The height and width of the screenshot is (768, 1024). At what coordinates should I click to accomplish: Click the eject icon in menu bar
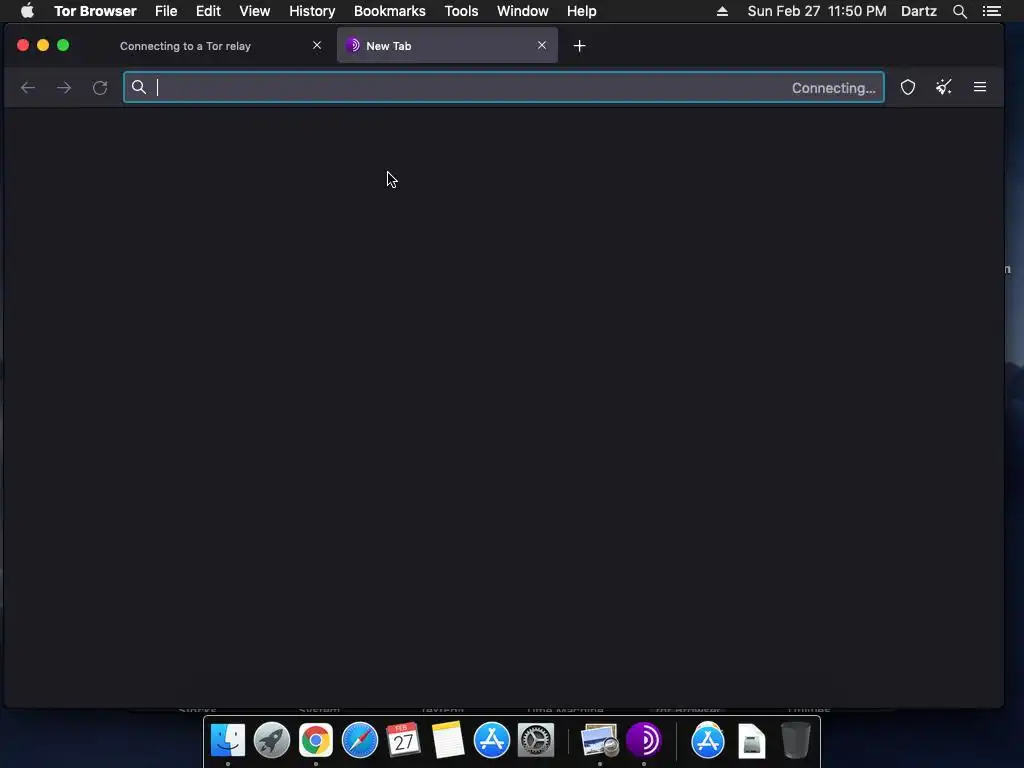tap(722, 11)
